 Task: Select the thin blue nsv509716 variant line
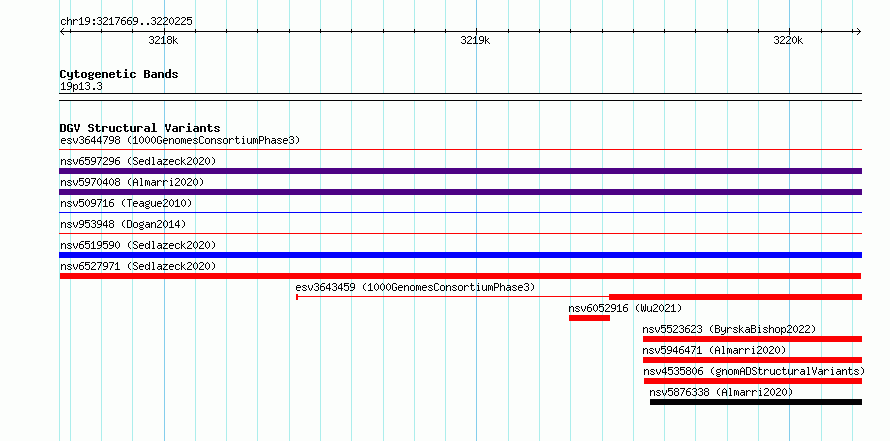(x=460, y=212)
